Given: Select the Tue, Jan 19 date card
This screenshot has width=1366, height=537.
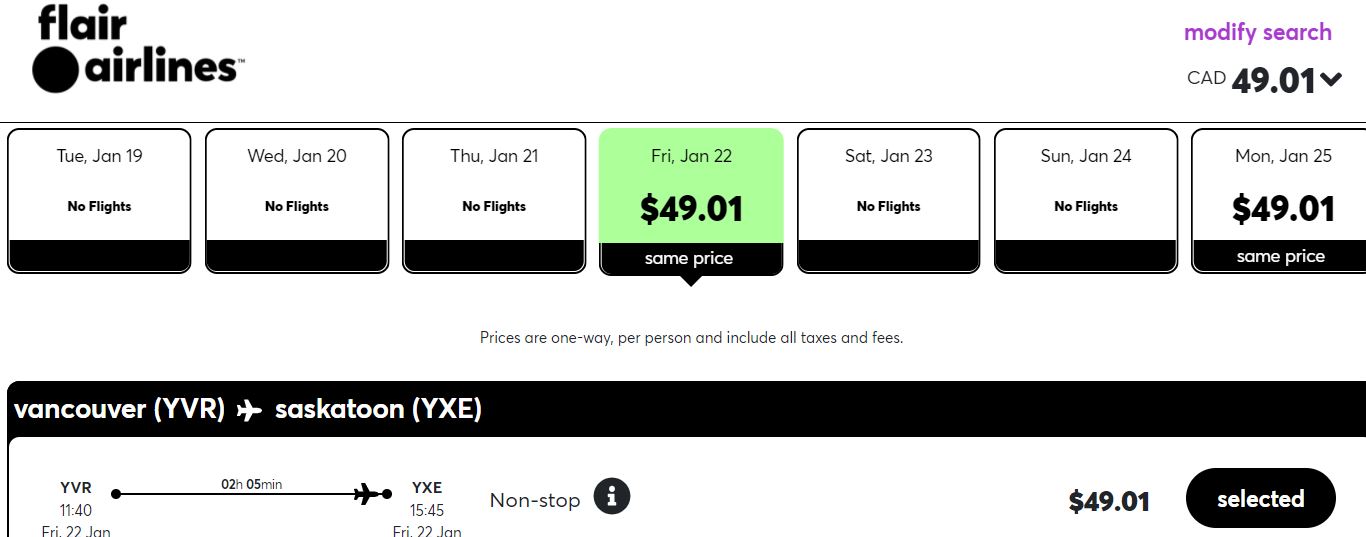Looking at the screenshot, I should click(99, 200).
